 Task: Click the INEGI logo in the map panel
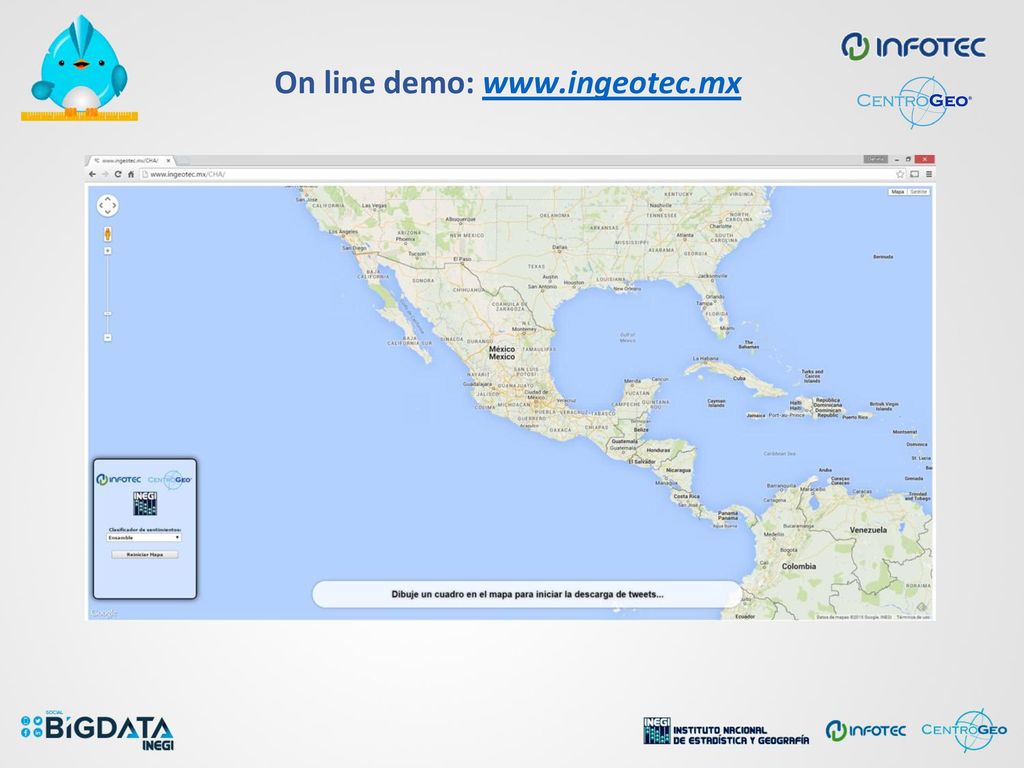pyautogui.click(x=145, y=504)
